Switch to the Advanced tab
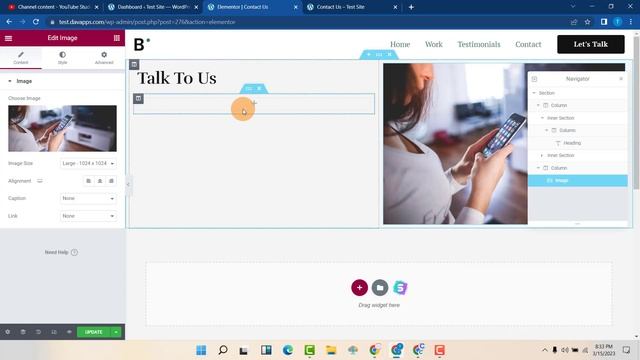640x360 pixels. (x=104, y=58)
